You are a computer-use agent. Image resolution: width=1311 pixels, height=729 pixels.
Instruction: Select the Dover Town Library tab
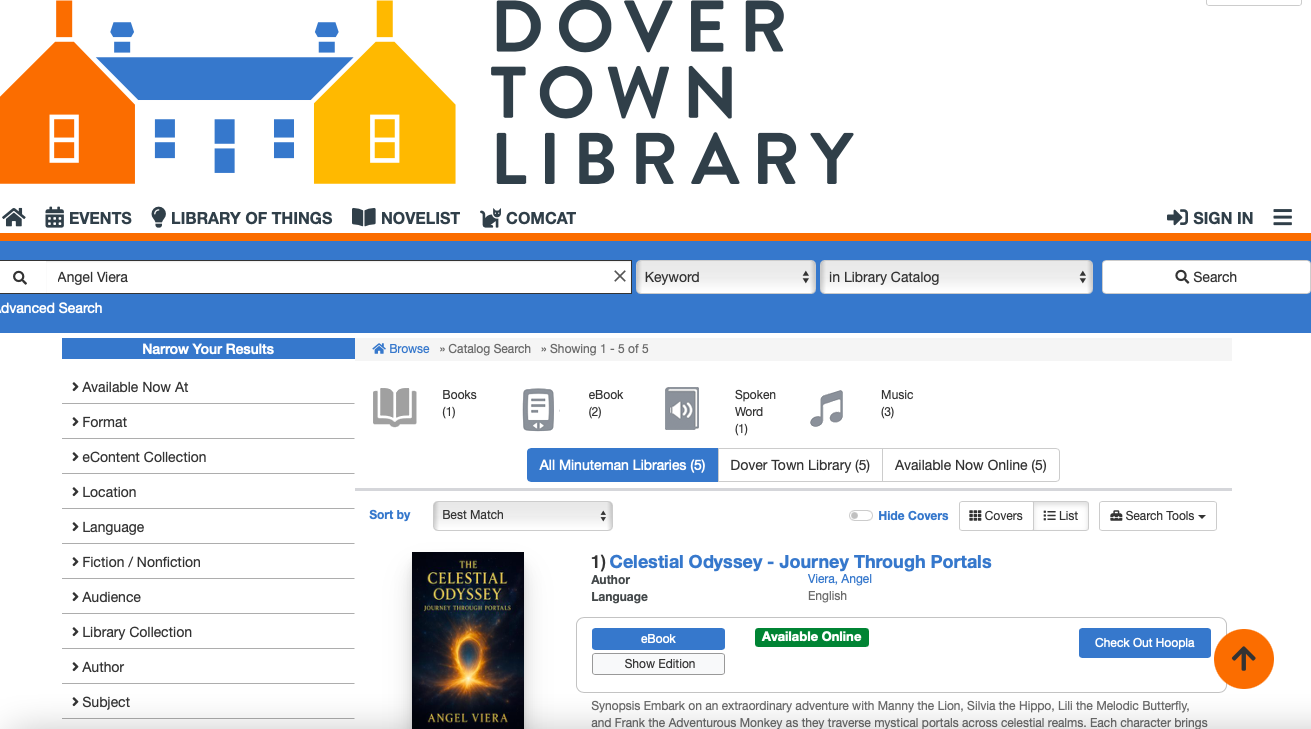(800, 465)
